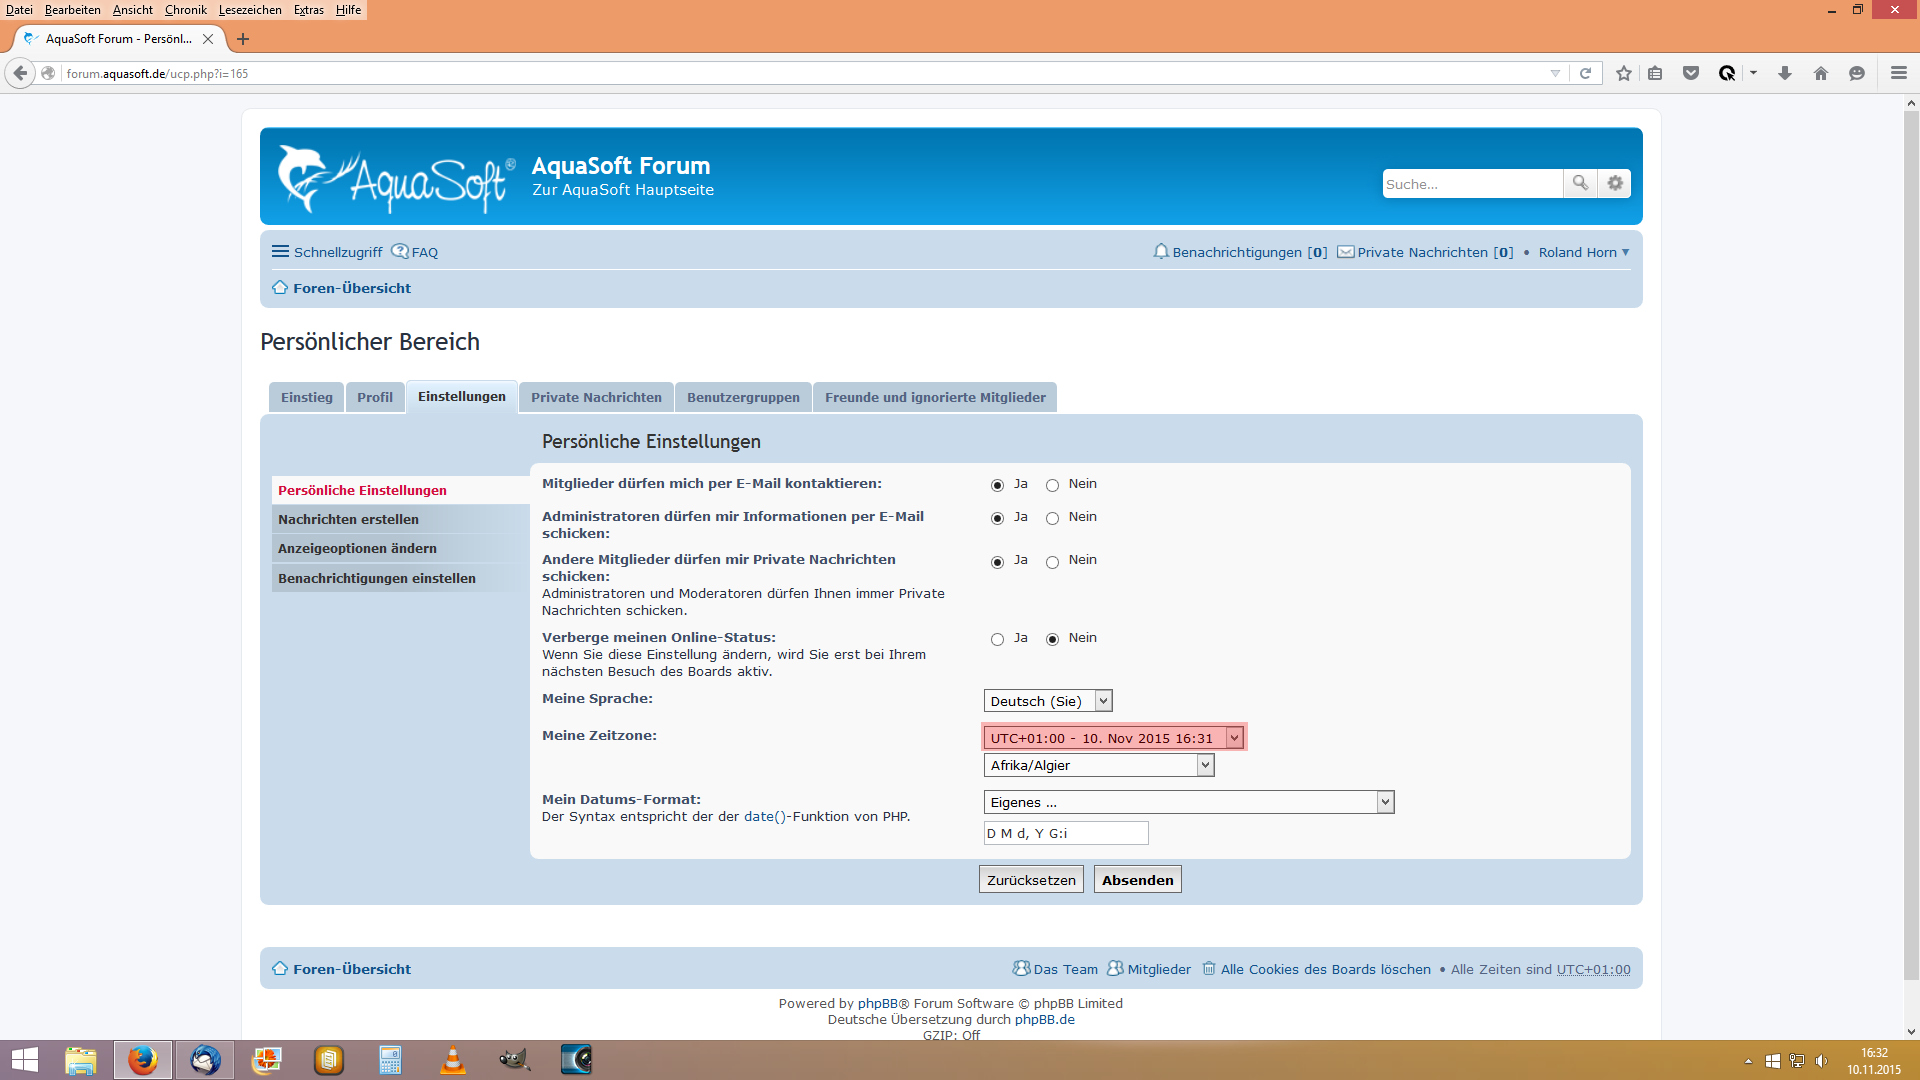
Task: Select Nein for private messages from members
Action: 1052,562
